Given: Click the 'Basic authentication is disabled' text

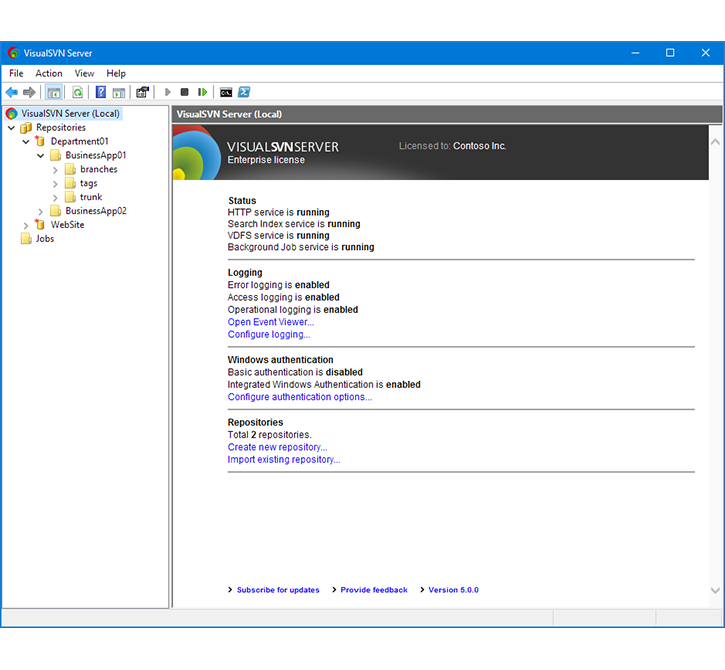Looking at the screenshot, I should 295,372.
